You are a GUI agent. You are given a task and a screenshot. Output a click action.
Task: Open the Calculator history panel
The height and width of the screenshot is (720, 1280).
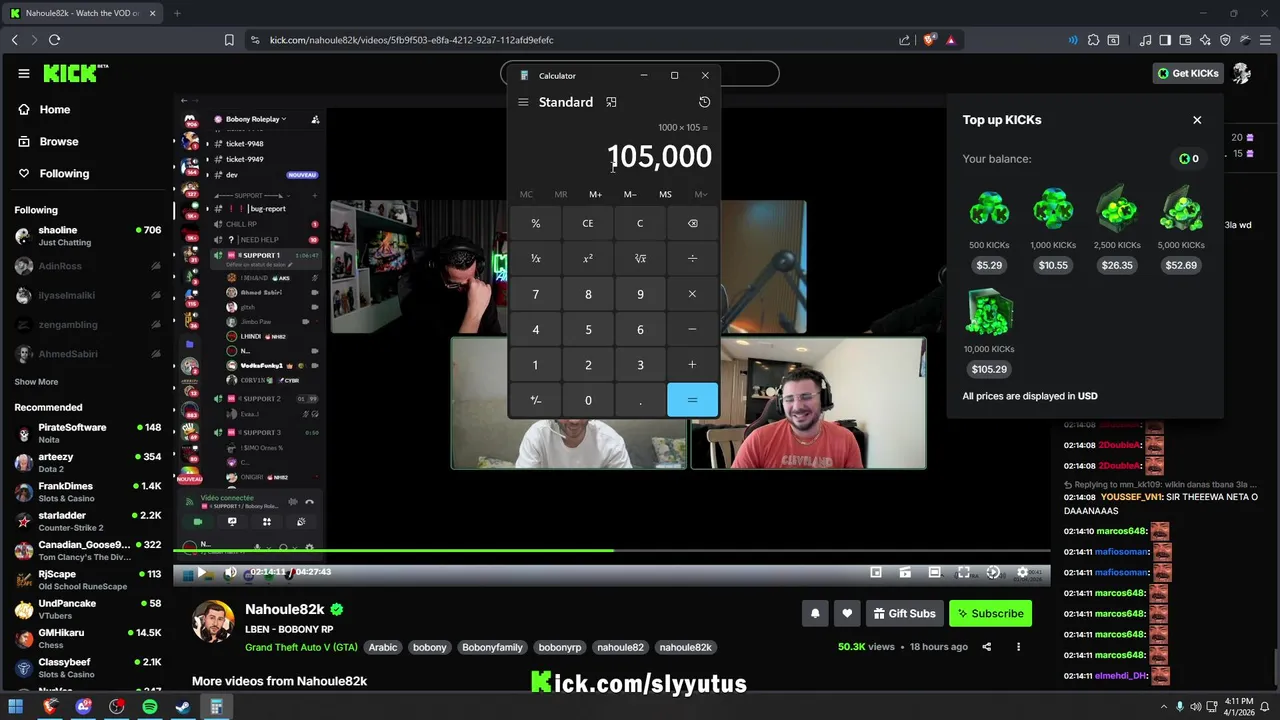tap(704, 102)
